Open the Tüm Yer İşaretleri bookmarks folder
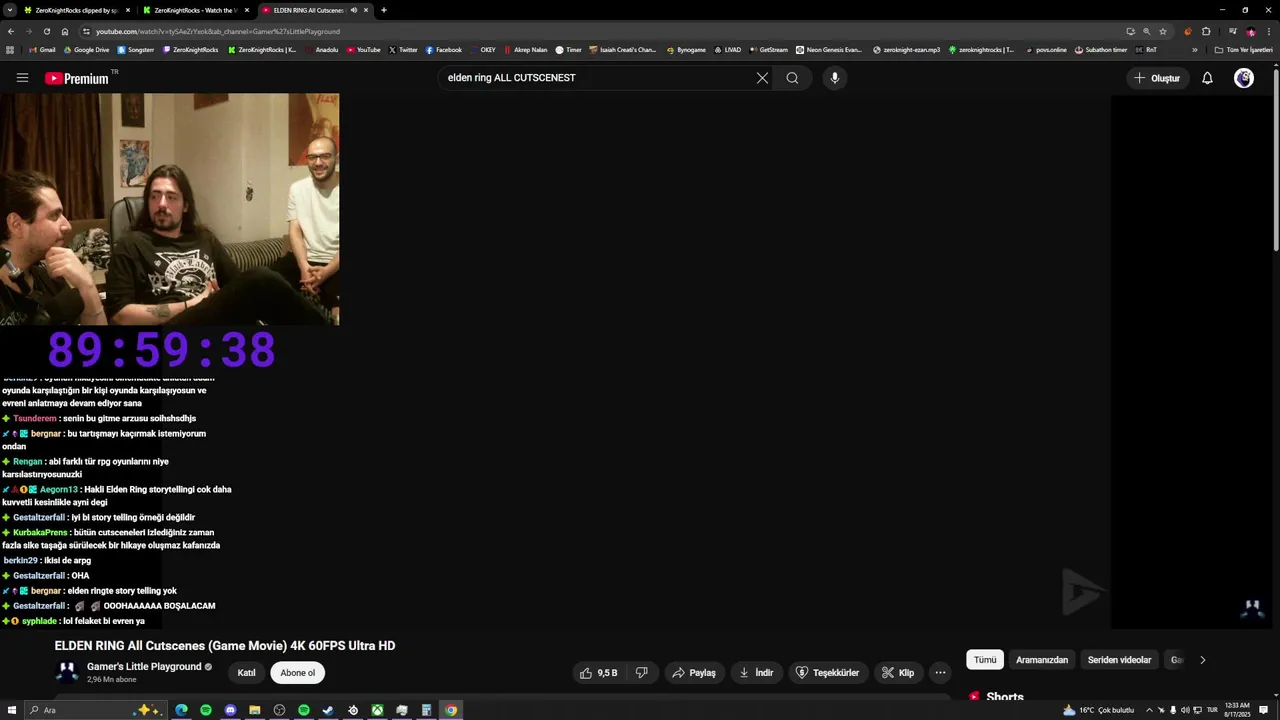Image resolution: width=1280 pixels, height=720 pixels. point(1244,49)
